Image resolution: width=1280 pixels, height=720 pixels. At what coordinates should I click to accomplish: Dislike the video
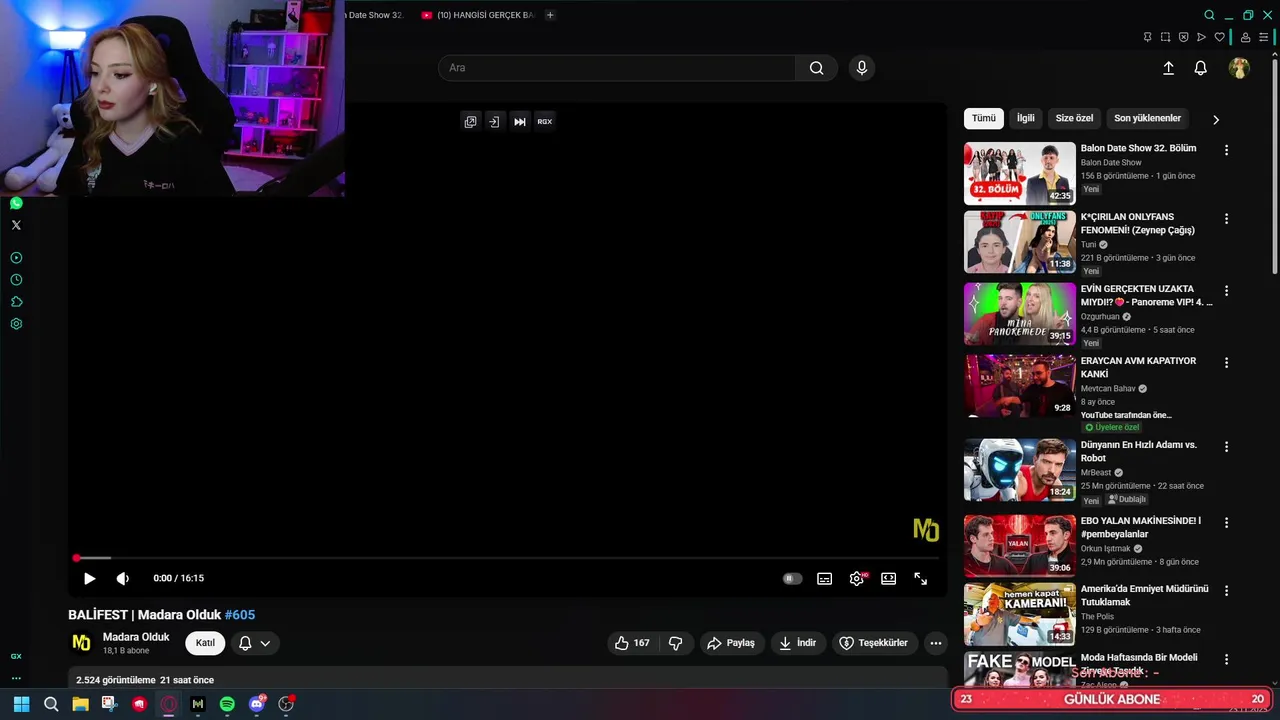(x=676, y=643)
